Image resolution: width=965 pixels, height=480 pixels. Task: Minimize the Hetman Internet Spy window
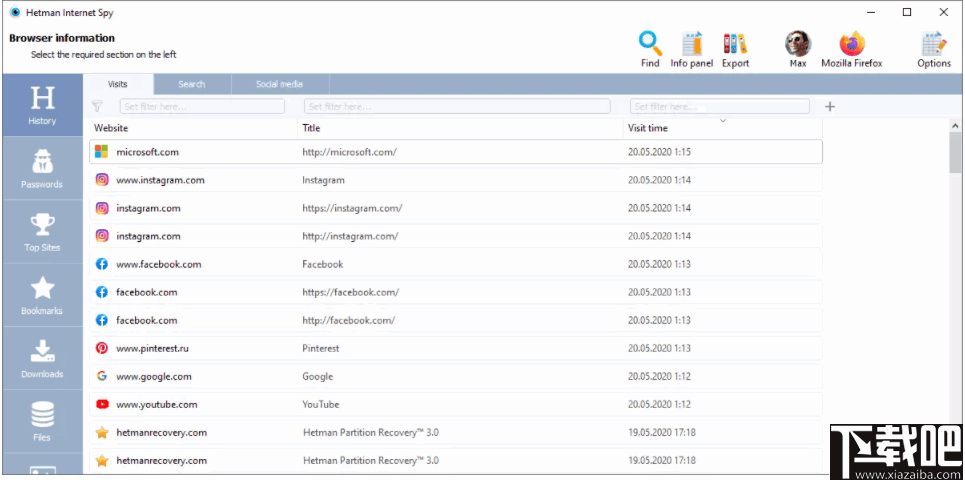(x=871, y=12)
